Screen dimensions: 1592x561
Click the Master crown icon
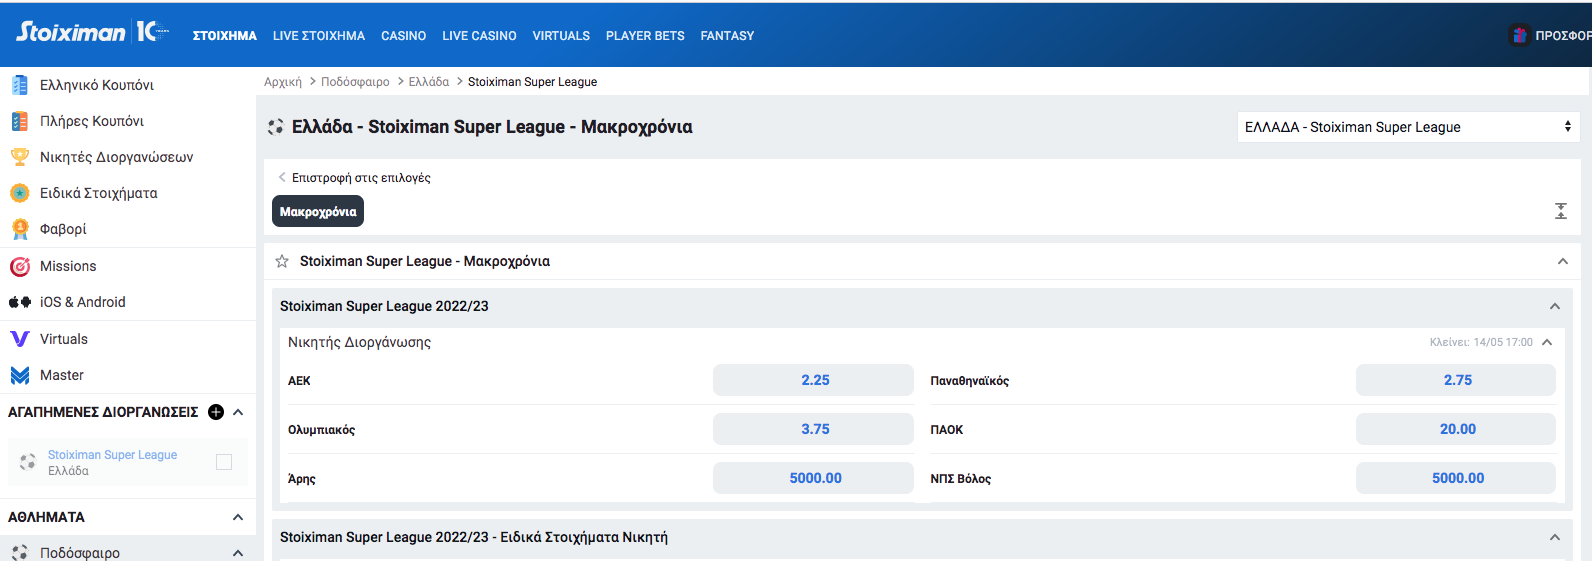click(20, 375)
